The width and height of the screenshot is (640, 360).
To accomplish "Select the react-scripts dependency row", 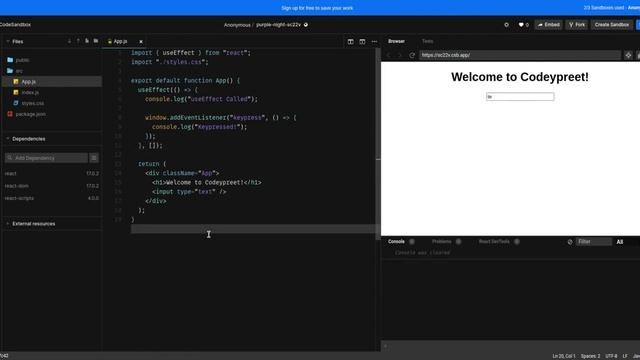I will pyautogui.click(x=51, y=198).
